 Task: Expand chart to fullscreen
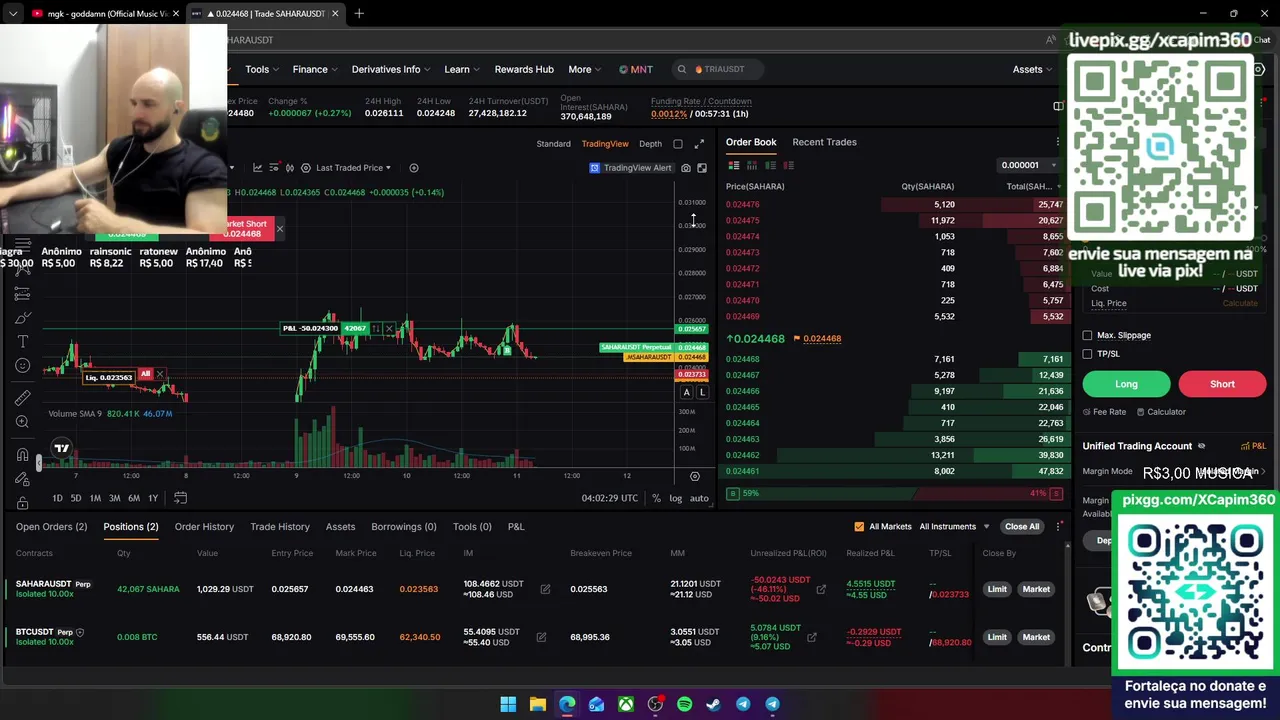[699, 144]
